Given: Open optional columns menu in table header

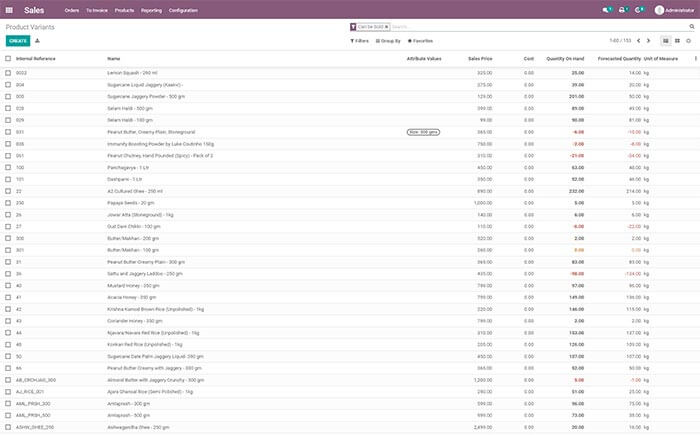Looking at the screenshot, I should (696, 59).
